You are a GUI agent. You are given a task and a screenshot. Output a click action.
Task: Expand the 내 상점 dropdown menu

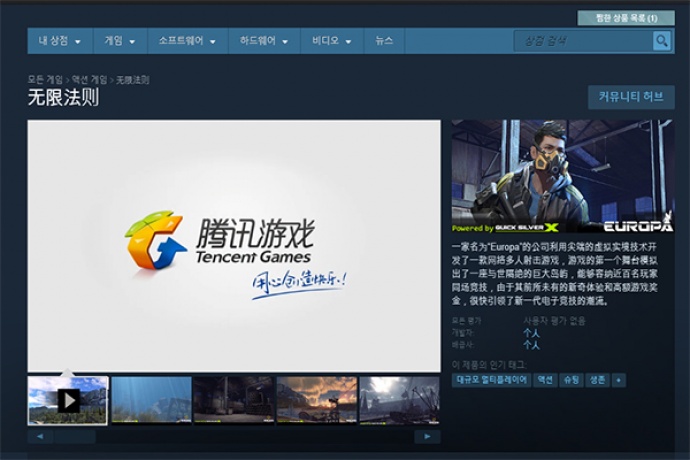59,41
